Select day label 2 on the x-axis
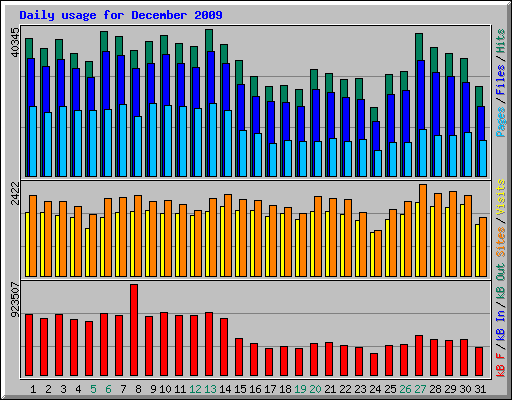 point(48,389)
